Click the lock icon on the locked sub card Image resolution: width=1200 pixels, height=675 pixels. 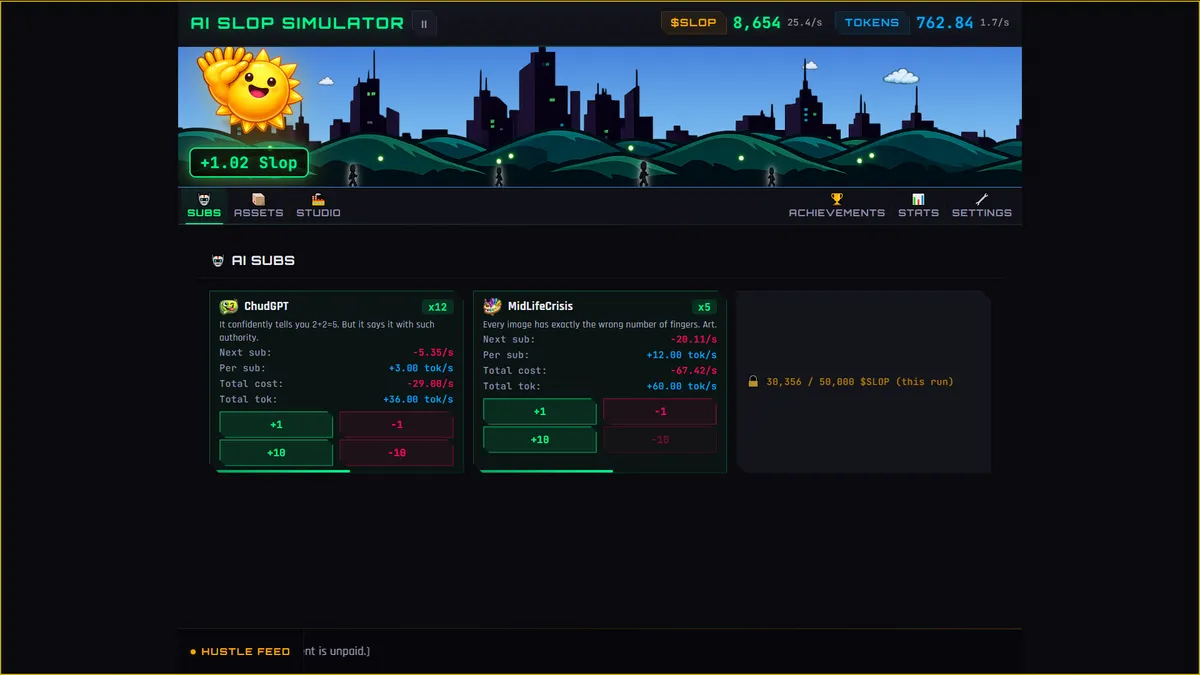[753, 381]
